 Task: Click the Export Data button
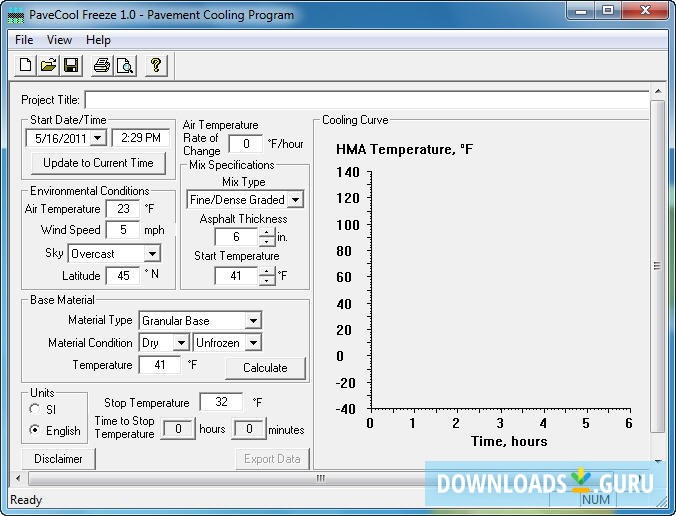272,459
